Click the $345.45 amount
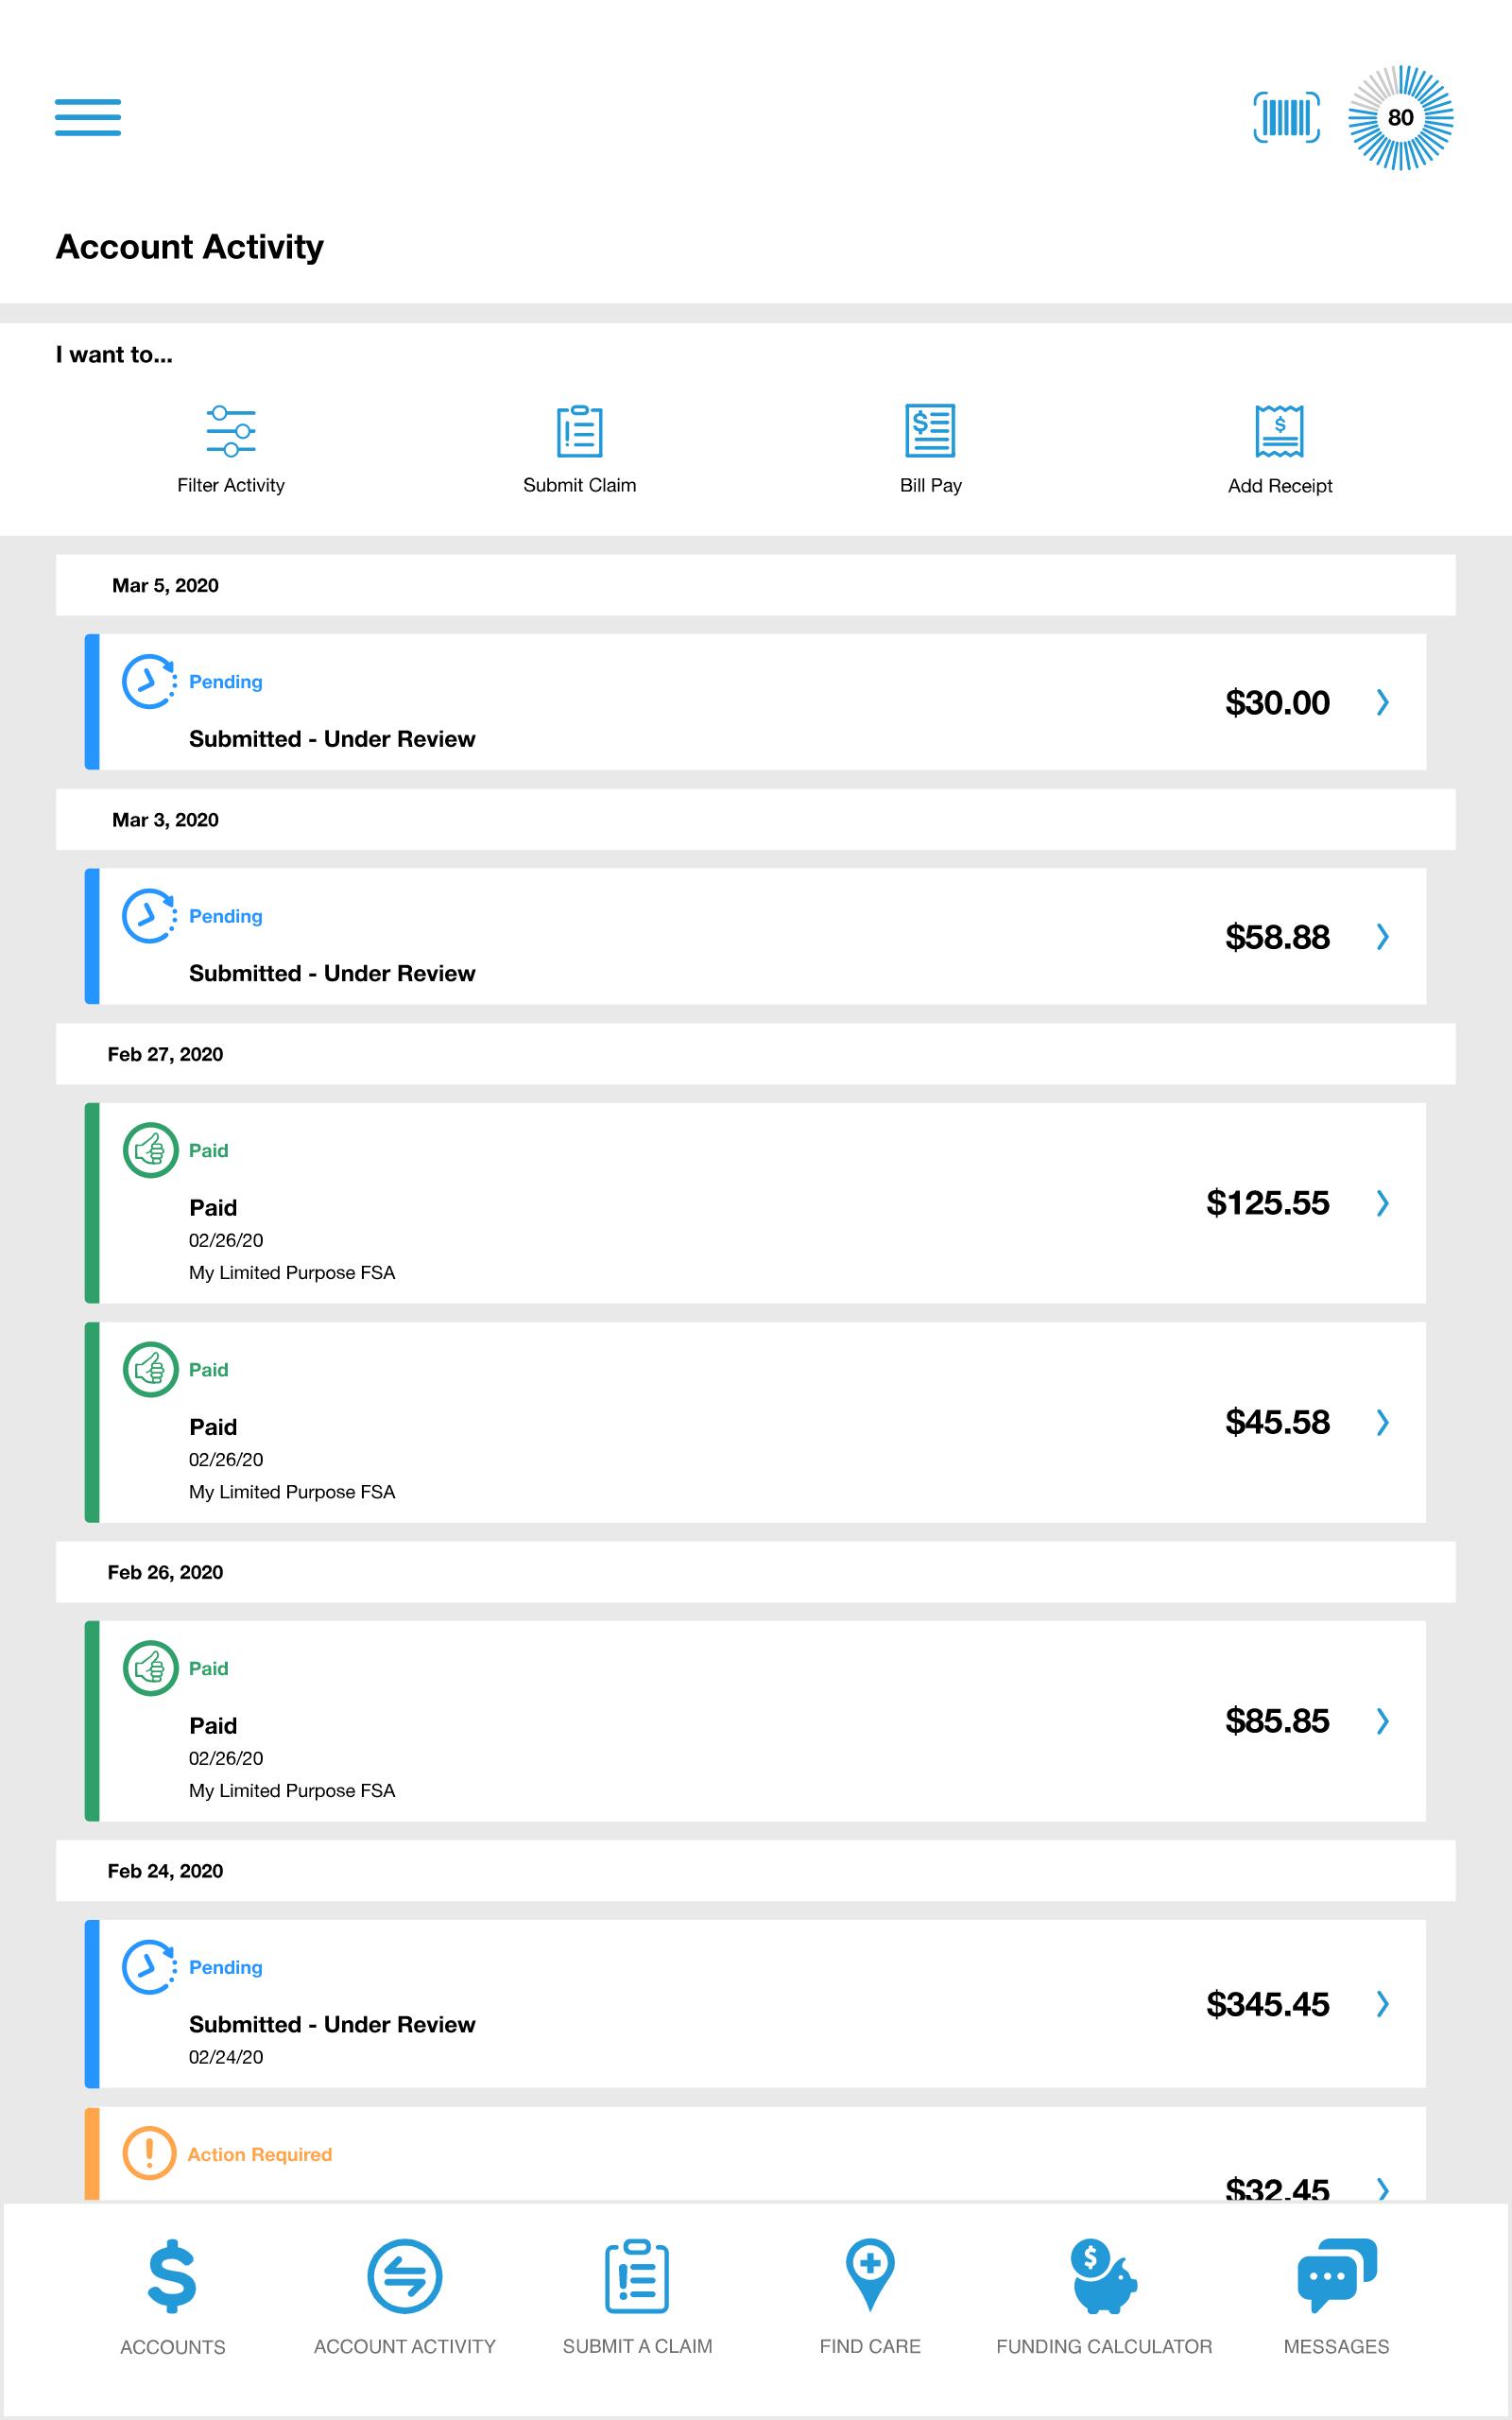Image resolution: width=1512 pixels, height=2420 pixels. click(x=1268, y=2004)
